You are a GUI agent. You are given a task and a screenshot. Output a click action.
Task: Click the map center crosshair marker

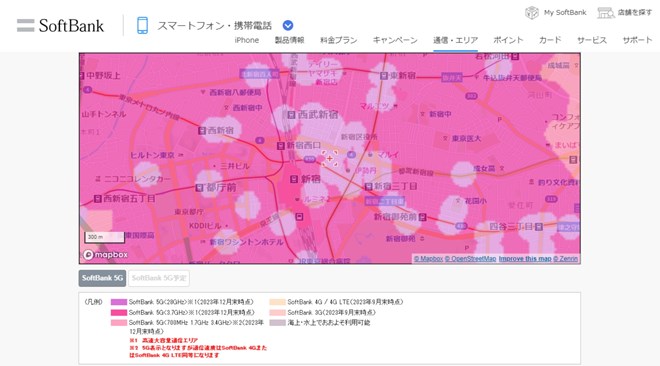(330, 159)
